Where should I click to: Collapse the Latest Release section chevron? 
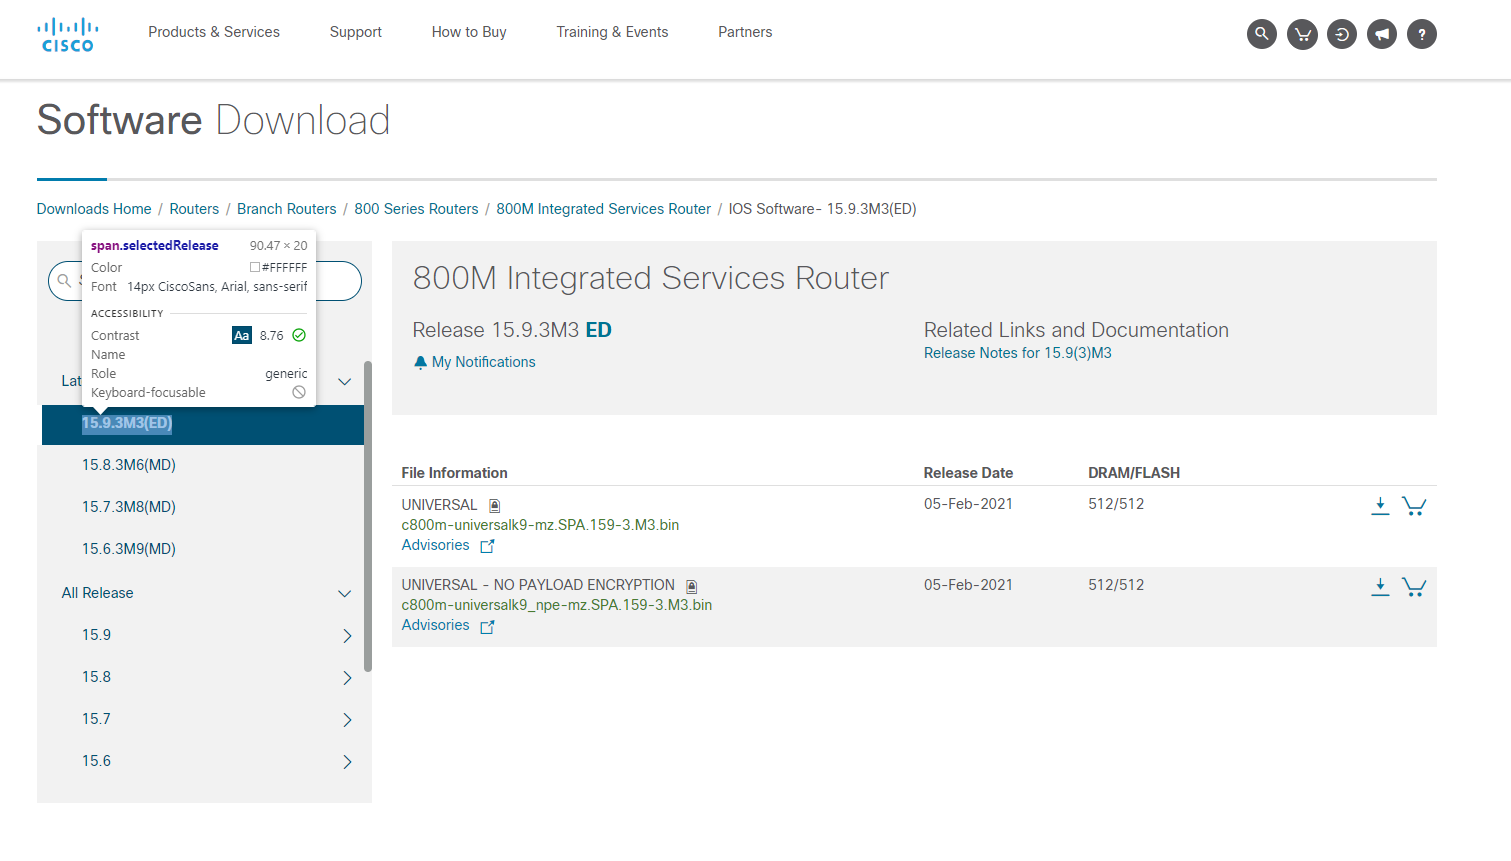click(x=345, y=381)
